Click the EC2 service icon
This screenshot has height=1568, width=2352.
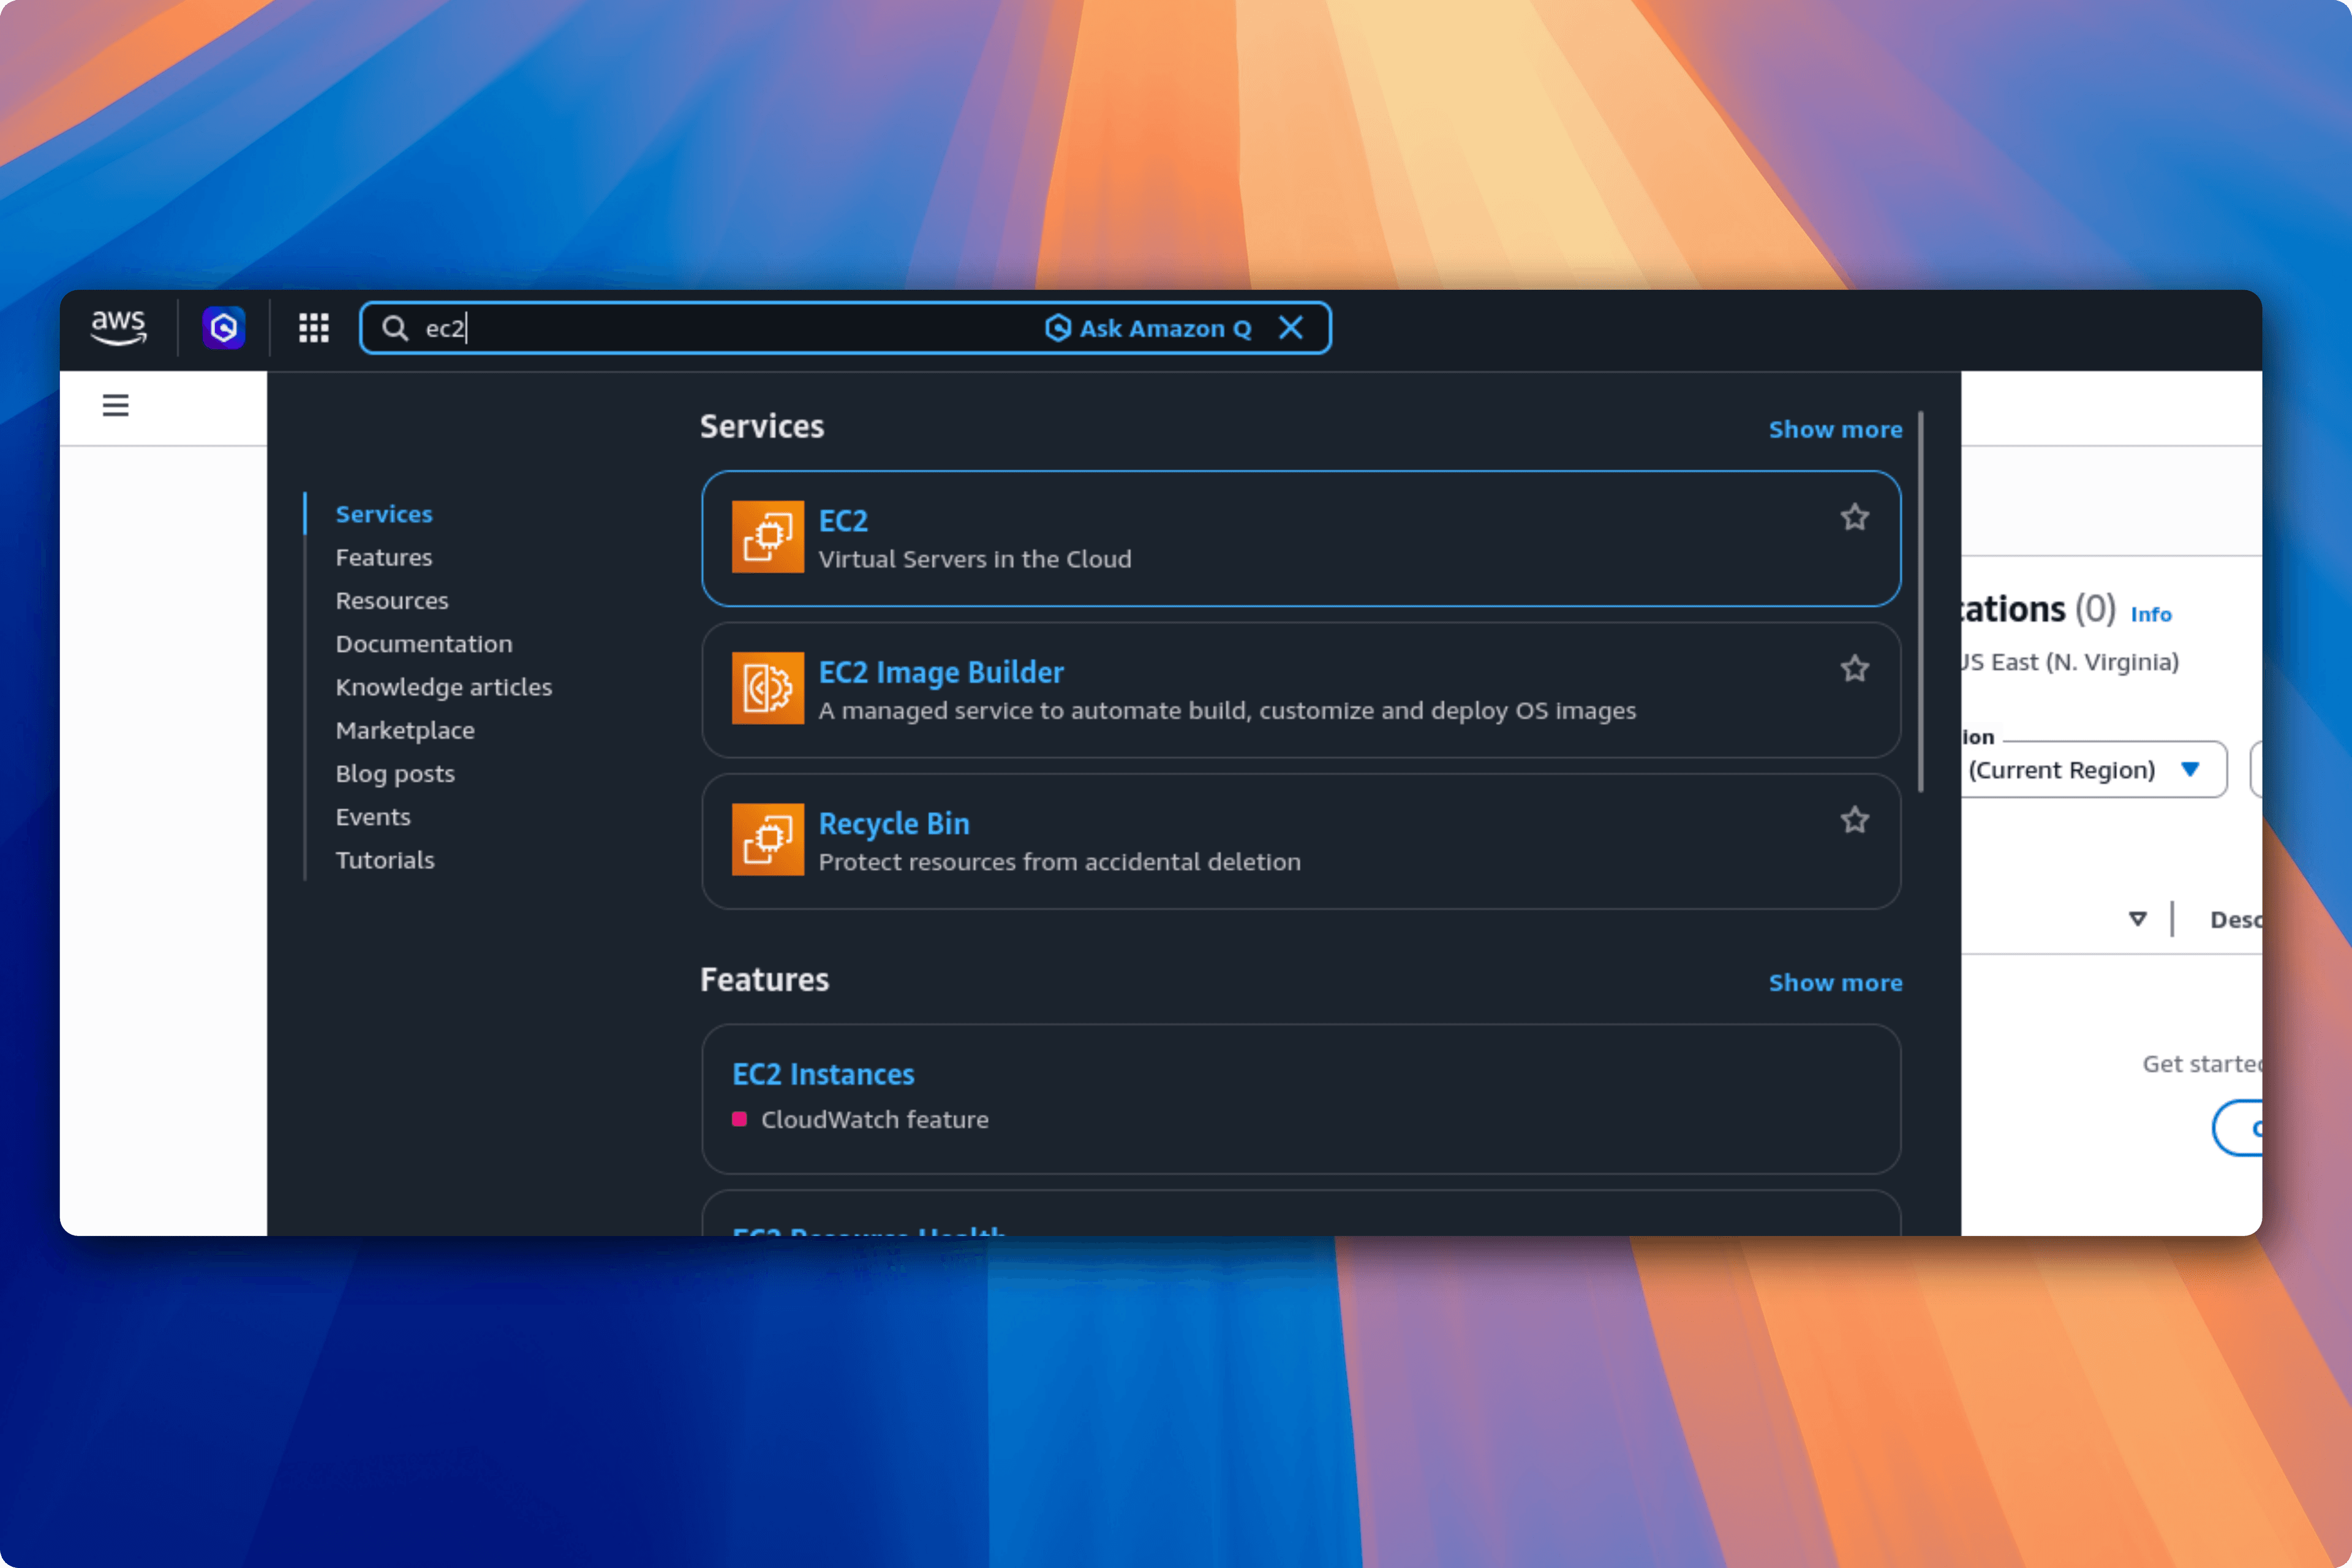(768, 537)
